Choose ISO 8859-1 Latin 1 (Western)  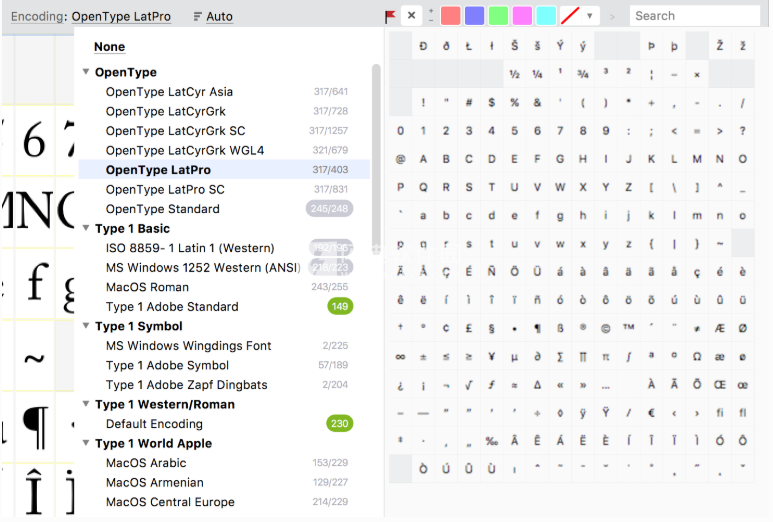pyautogui.click(x=224, y=248)
